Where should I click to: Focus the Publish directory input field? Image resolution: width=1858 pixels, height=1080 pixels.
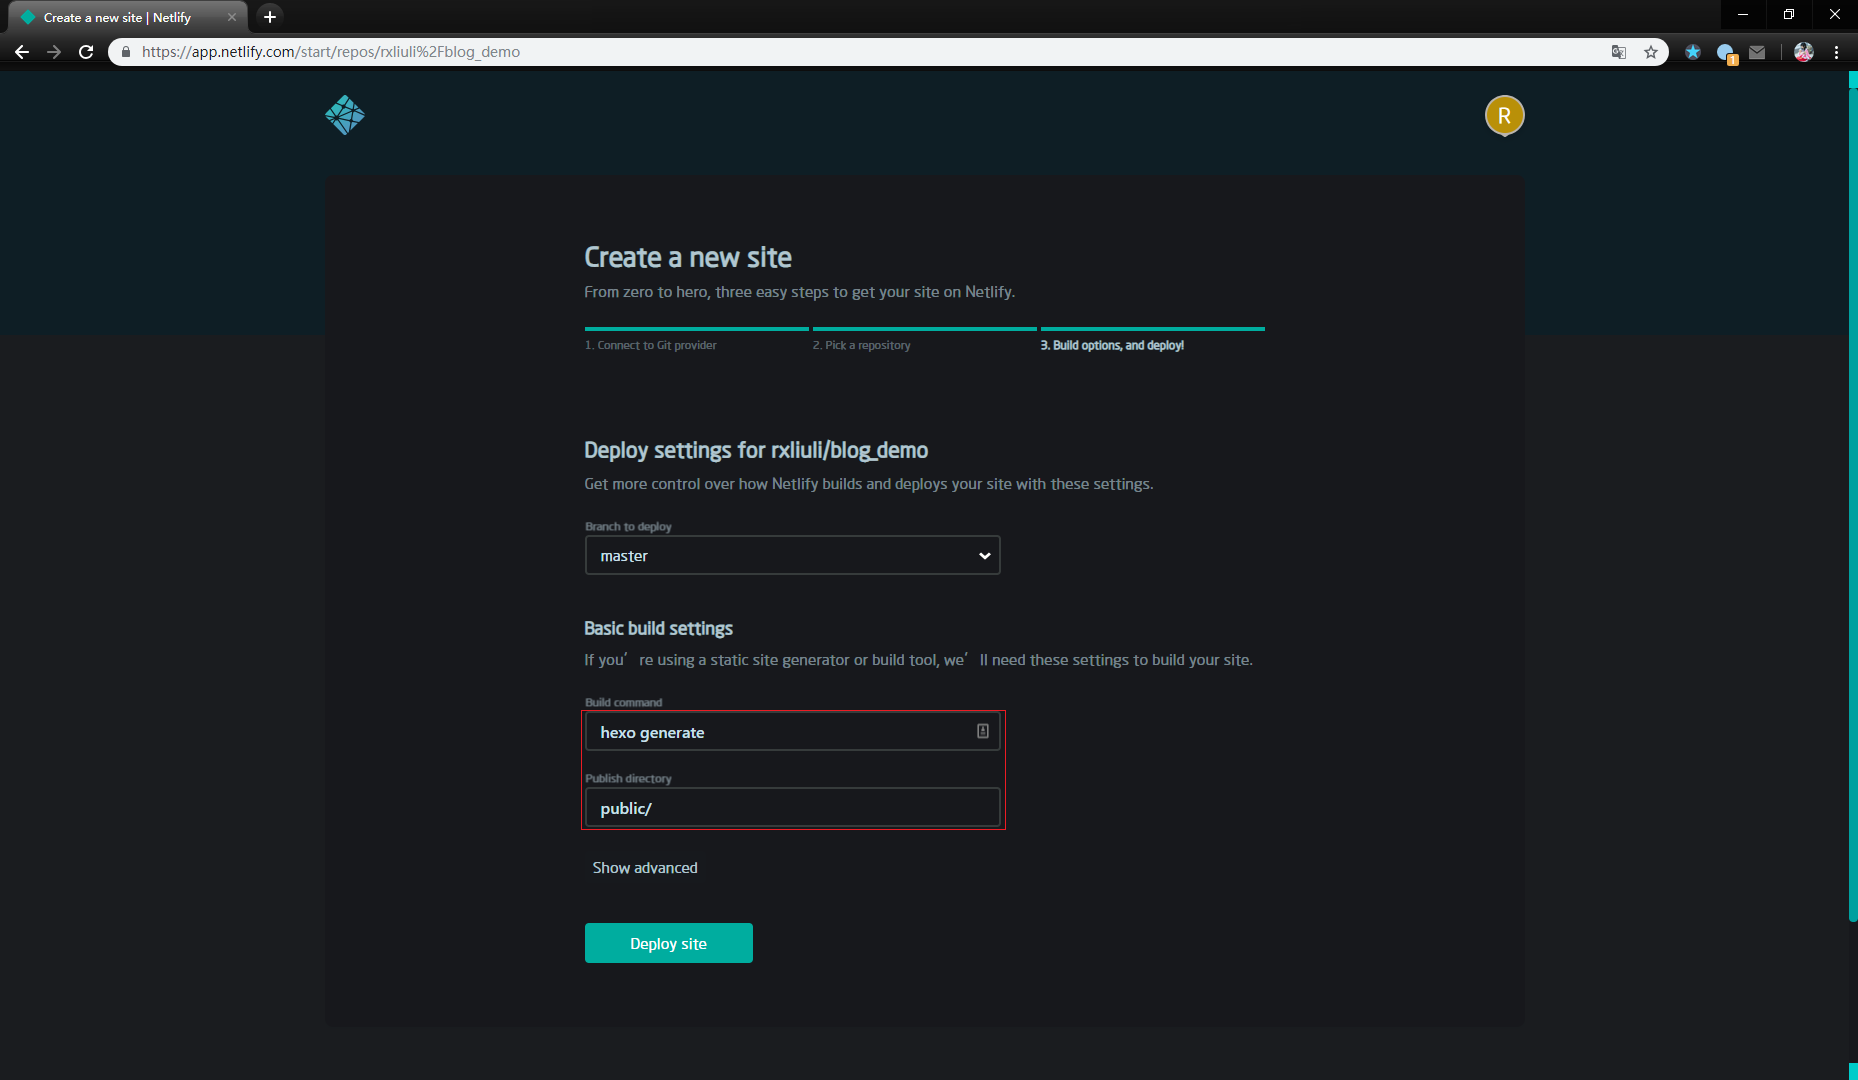793,808
